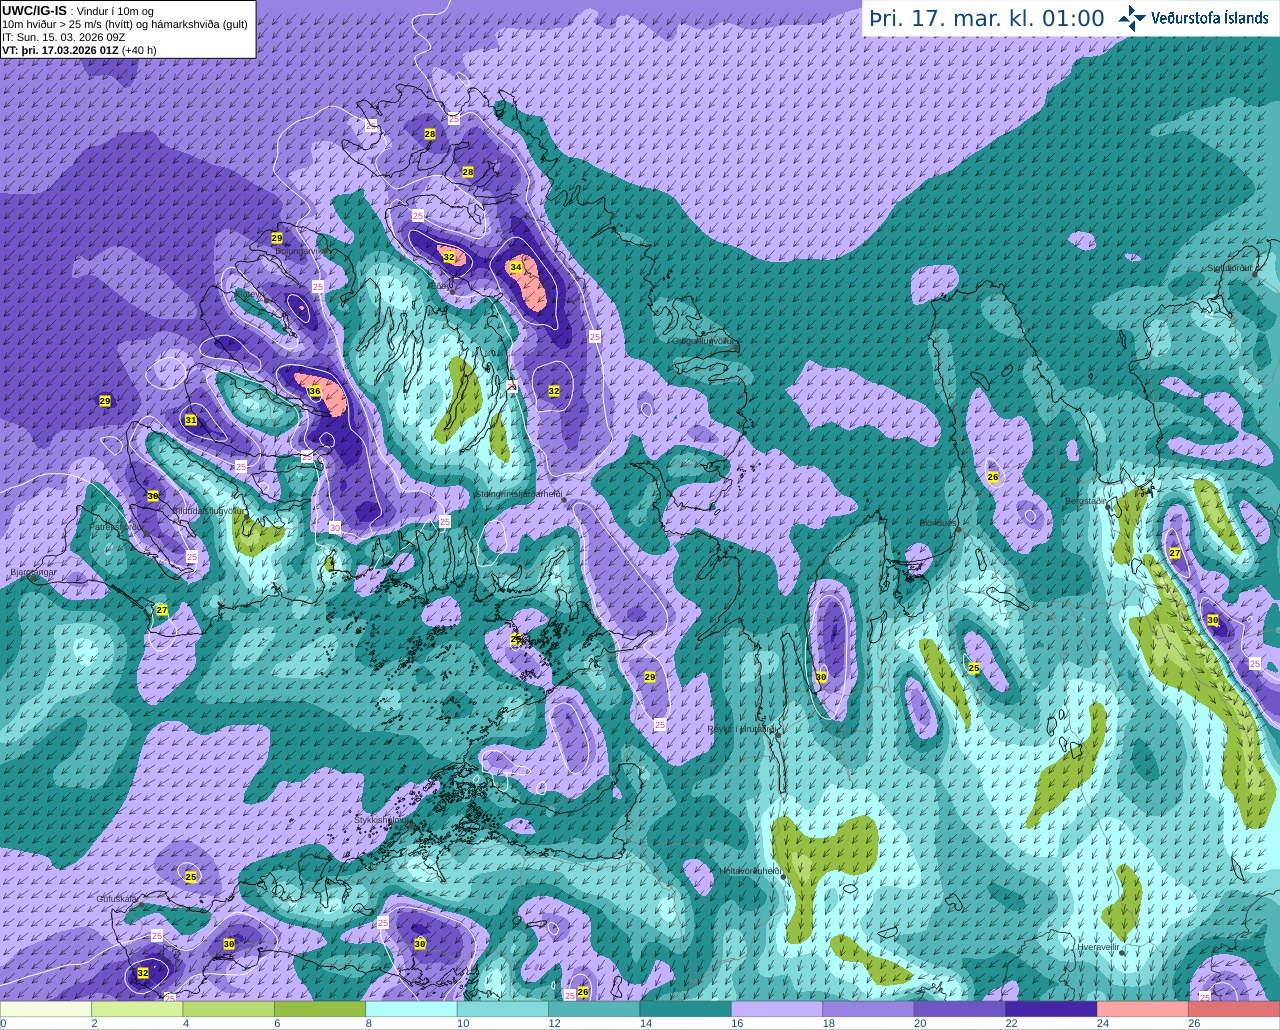Click the Holtavörðuheiði station label

pyautogui.click(x=750, y=871)
